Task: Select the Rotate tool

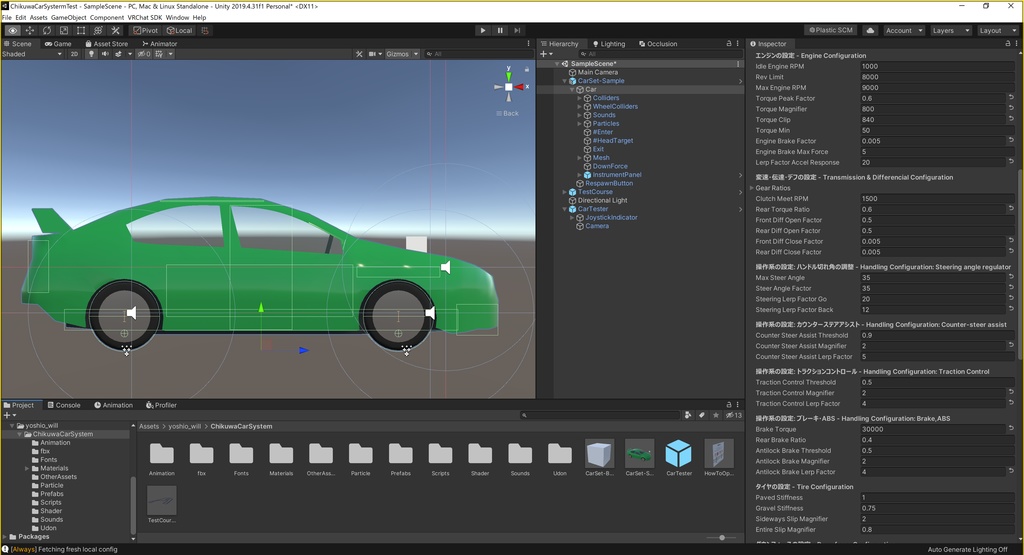Action: click(x=47, y=30)
